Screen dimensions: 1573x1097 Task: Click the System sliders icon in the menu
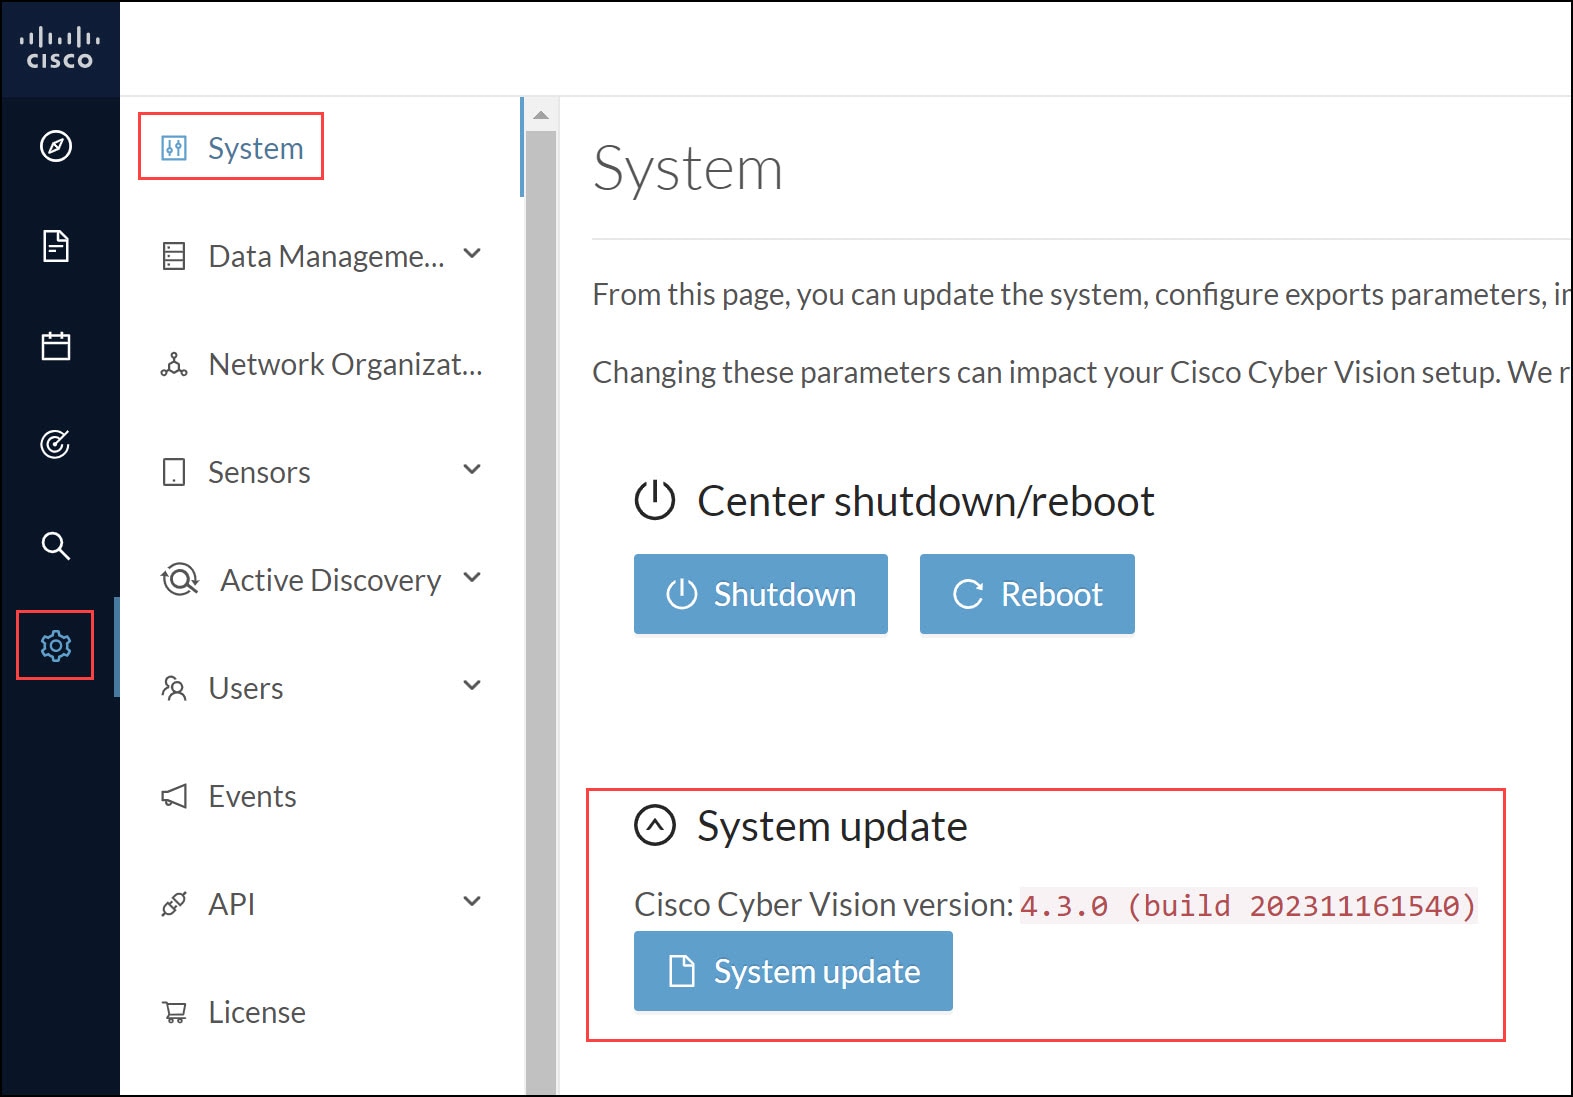click(x=174, y=148)
